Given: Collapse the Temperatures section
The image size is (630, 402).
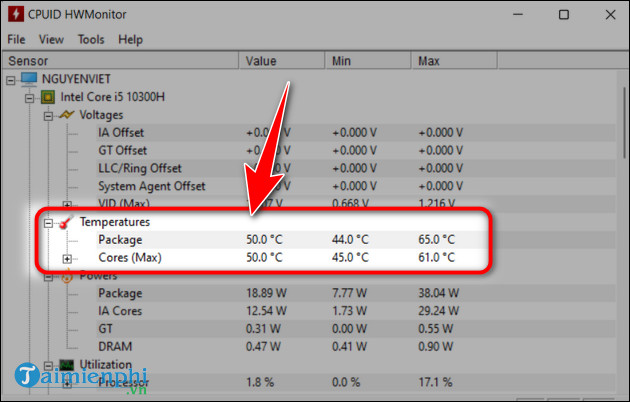Looking at the screenshot, I should pos(48,223).
